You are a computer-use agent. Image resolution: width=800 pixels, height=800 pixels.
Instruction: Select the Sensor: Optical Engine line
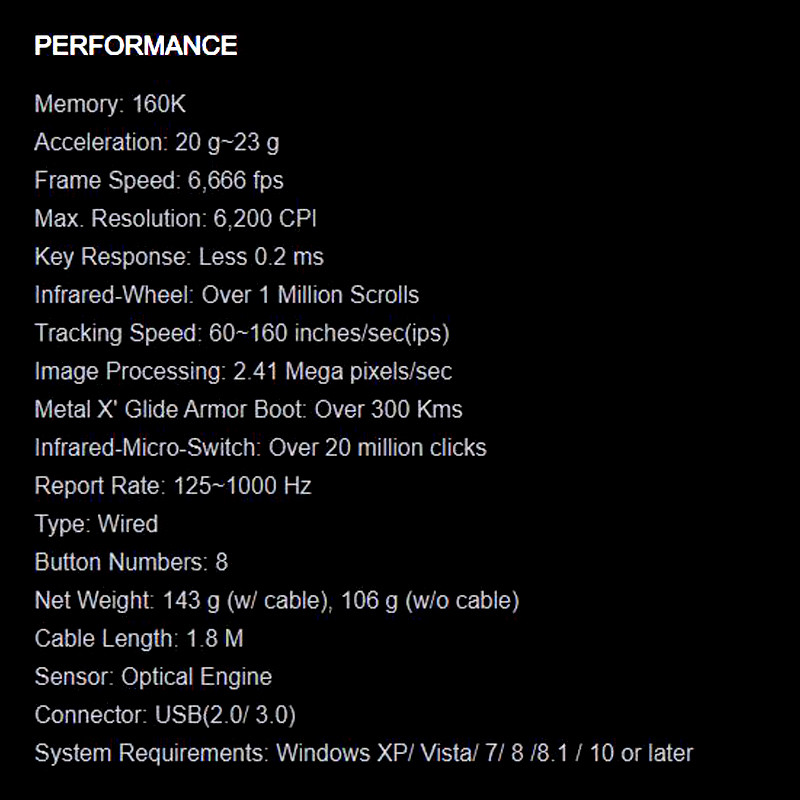(x=153, y=677)
